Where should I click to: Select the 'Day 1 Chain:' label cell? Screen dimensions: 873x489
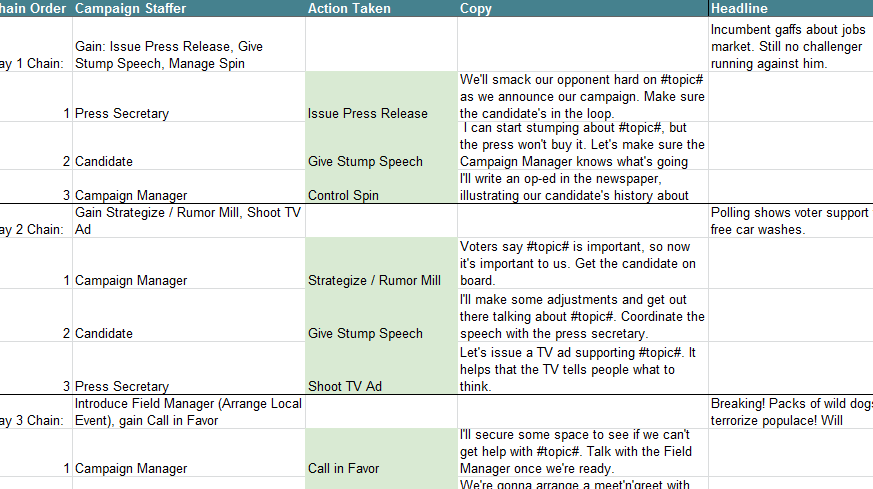pyautogui.click(x=36, y=44)
